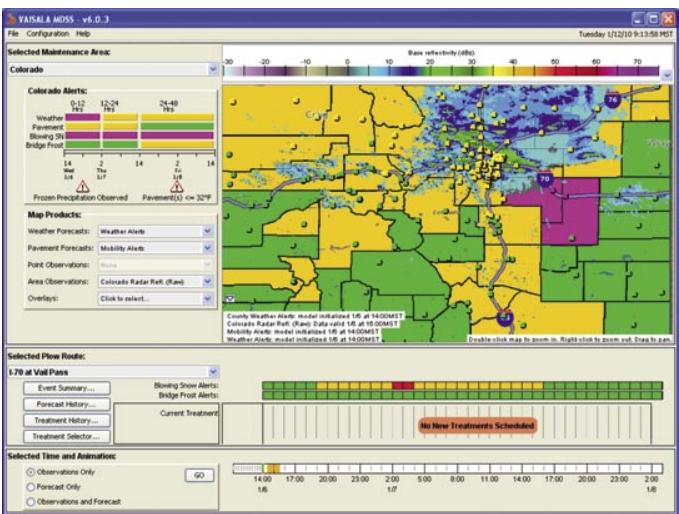The width and height of the screenshot is (679, 514).
Task: Open the Help menu
Action: [83, 33]
